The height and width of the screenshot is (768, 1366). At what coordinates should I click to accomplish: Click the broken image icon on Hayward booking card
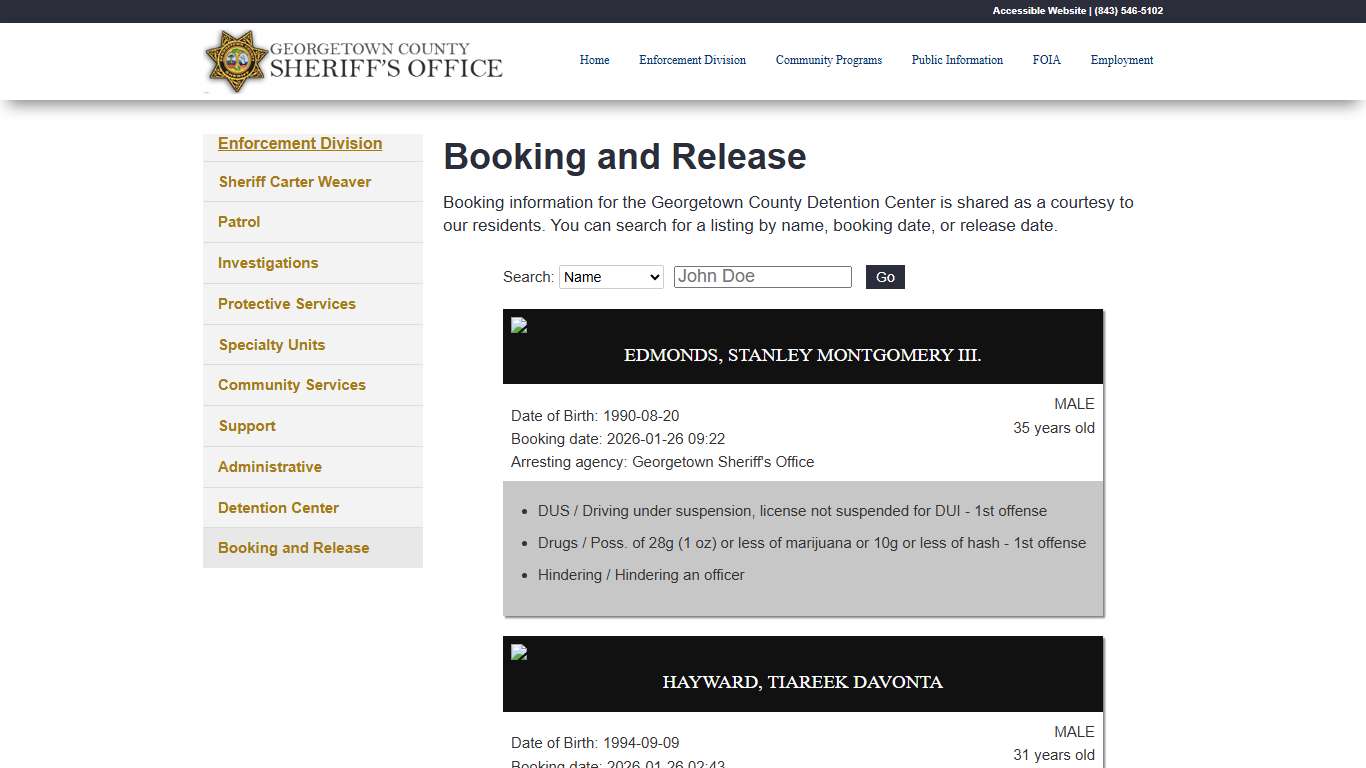[518, 652]
